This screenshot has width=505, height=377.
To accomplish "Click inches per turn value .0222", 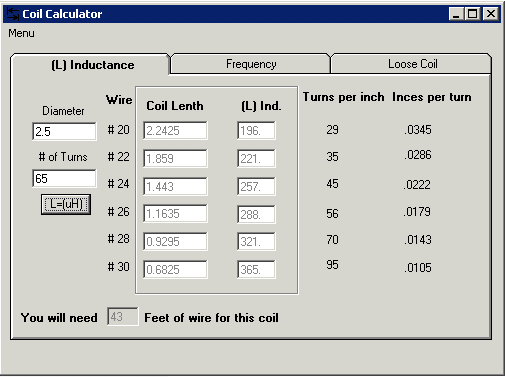I will pos(417,185).
